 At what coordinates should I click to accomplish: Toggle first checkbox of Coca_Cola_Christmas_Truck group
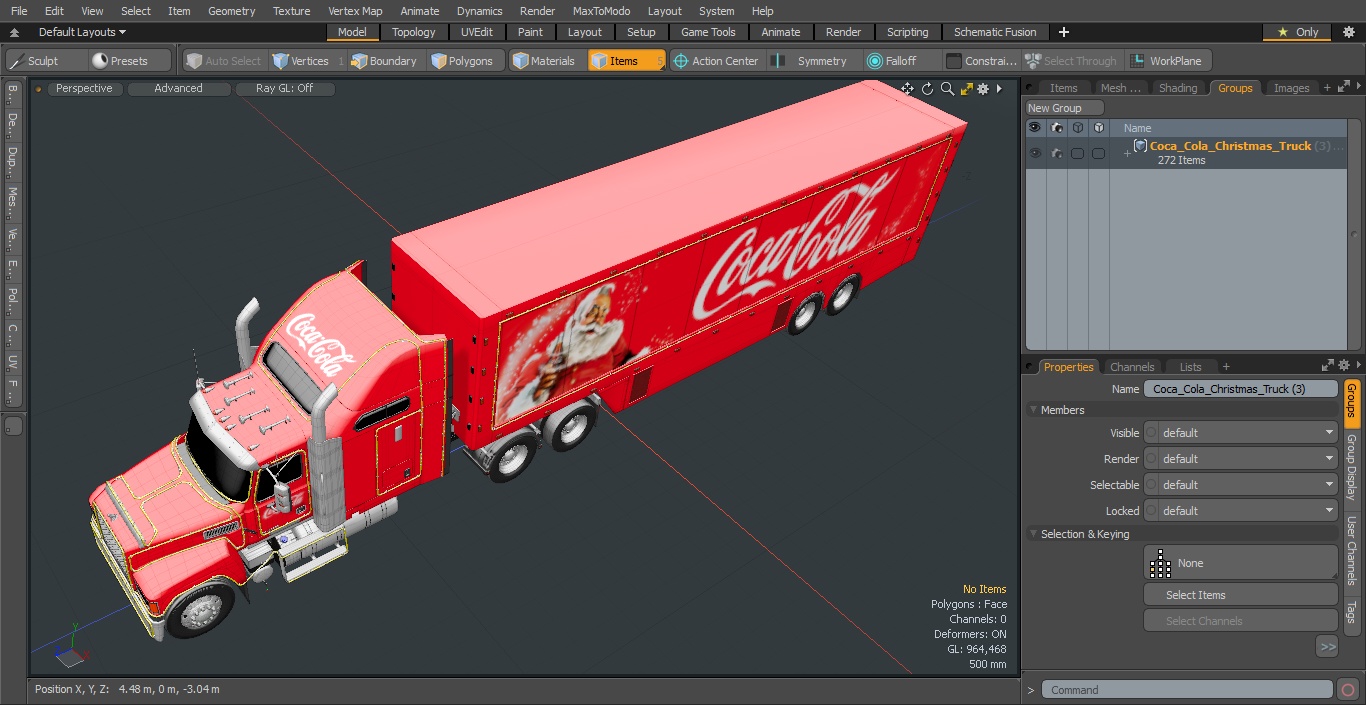[x=1077, y=153]
